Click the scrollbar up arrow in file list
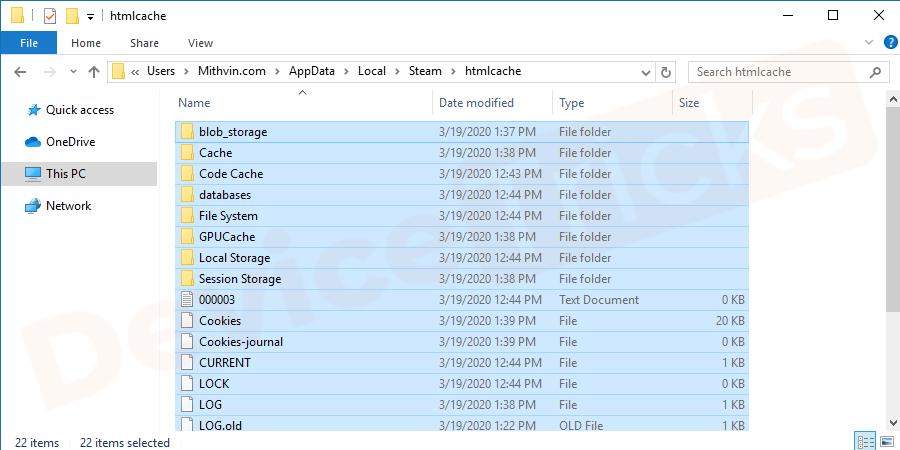 click(893, 99)
